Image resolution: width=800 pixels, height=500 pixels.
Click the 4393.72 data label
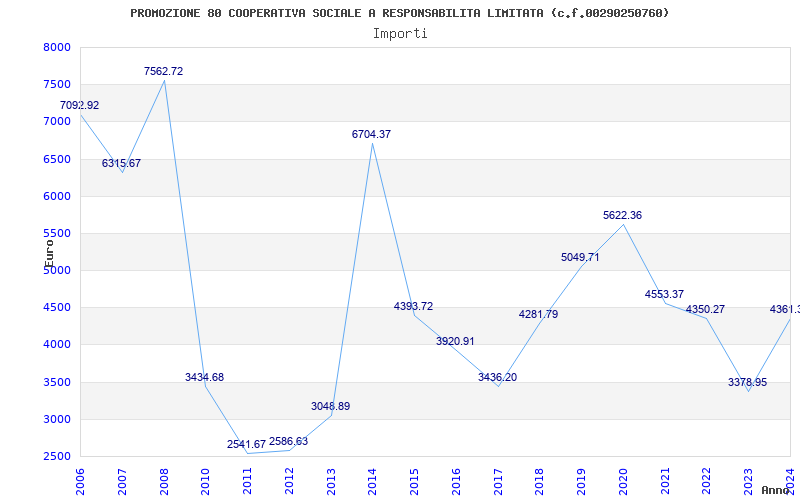click(413, 306)
